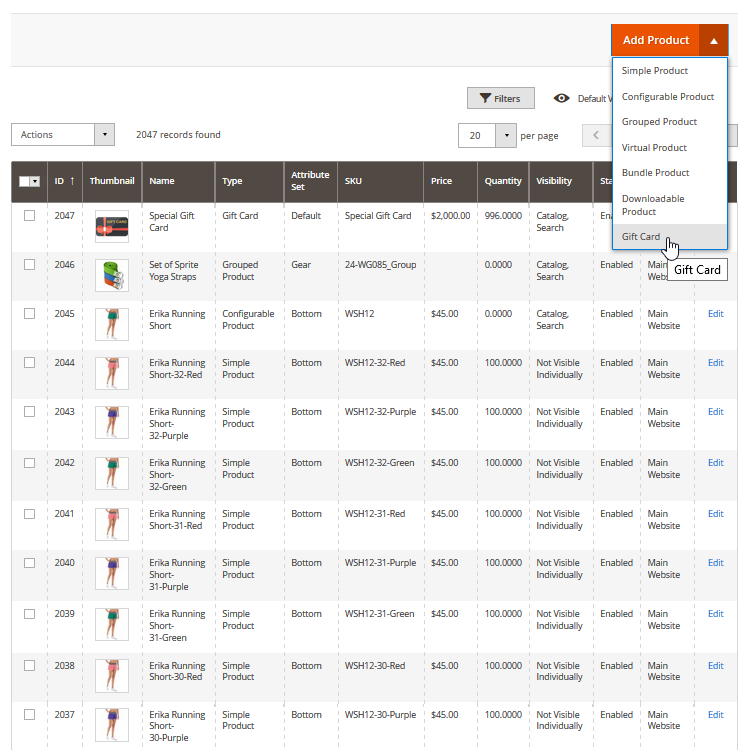Check the box for product ID 2047
The height and width of the screenshot is (750, 750).
[29, 216]
